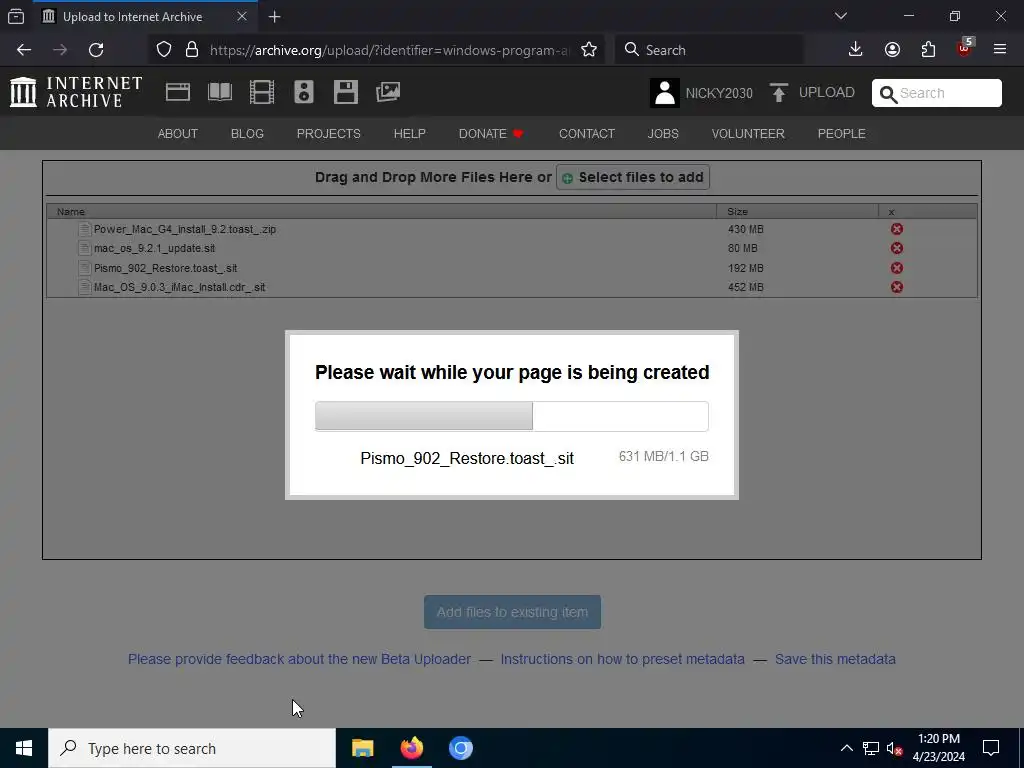1024x768 pixels.
Task: Open the Audio speaker icon
Action: coord(304,92)
